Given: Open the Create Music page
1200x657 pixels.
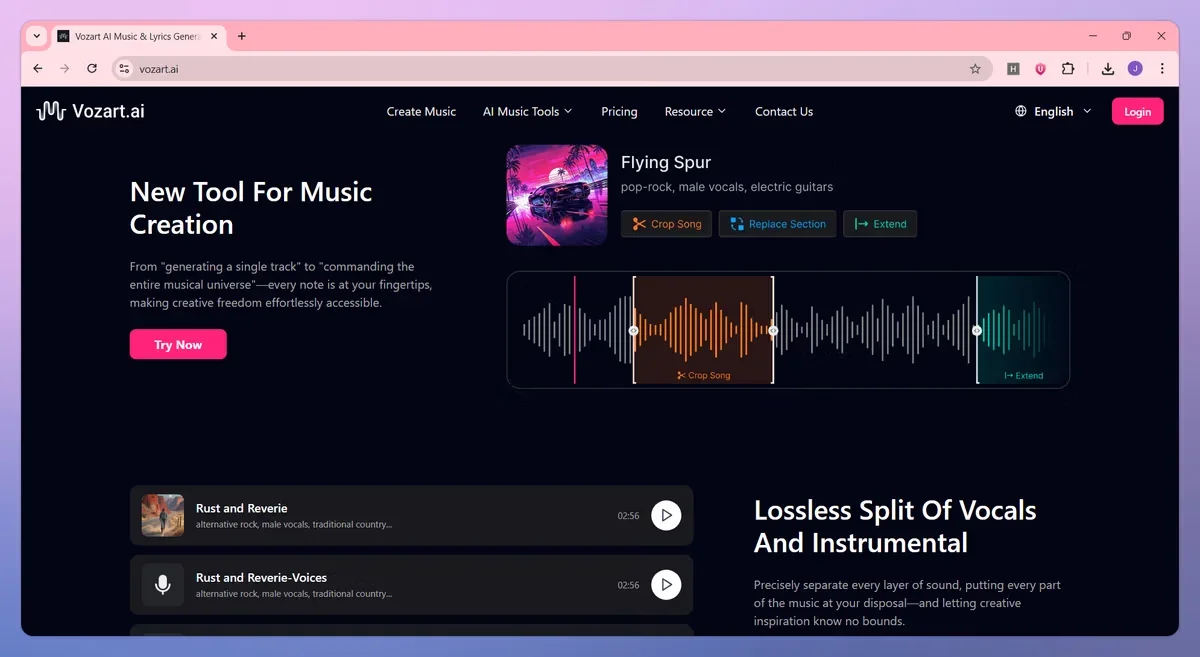Looking at the screenshot, I should [x=421, y=112].
